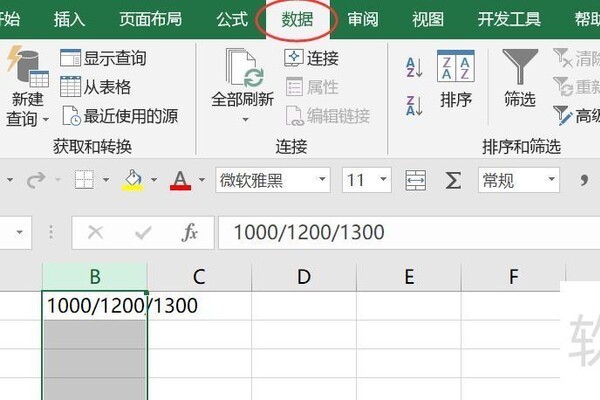Viewport: 600px width, 400px height.
Task: Expand Refresh All dropdown arrow
Action: tap(245, 119)
